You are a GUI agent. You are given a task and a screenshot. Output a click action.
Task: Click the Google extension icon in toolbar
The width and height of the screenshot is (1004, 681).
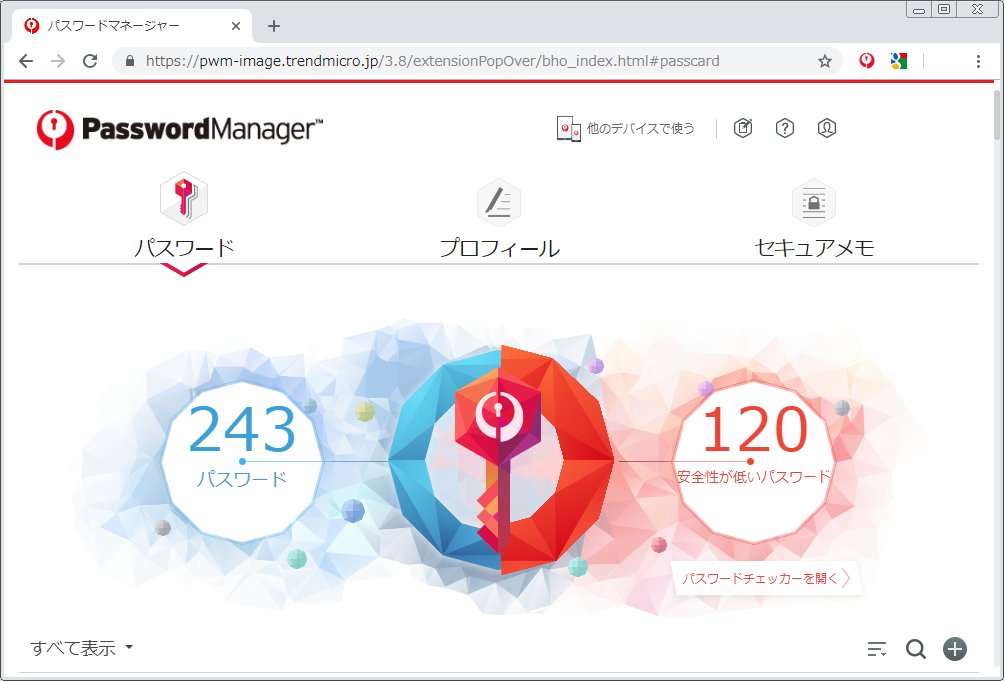pyautogui.click(x=899, y=61)
